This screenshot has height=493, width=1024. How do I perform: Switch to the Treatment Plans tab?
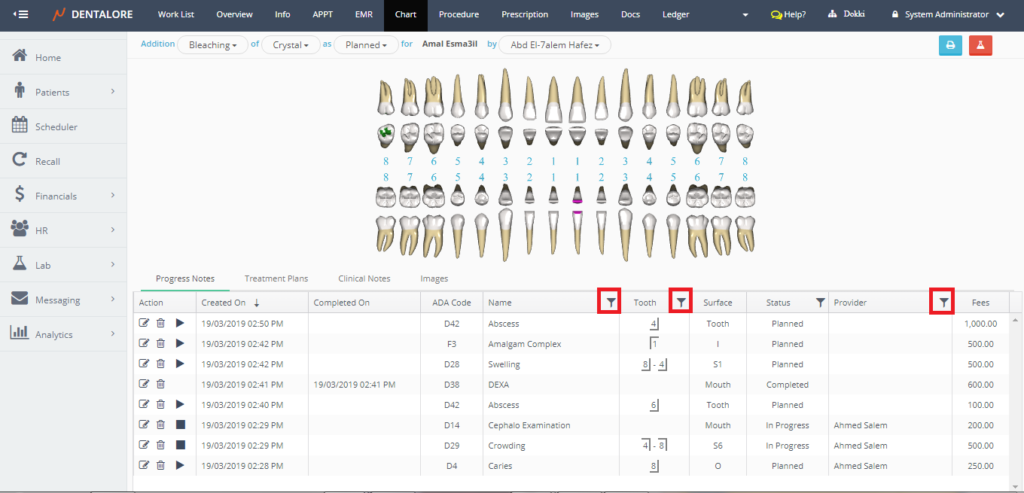point(276,278)
